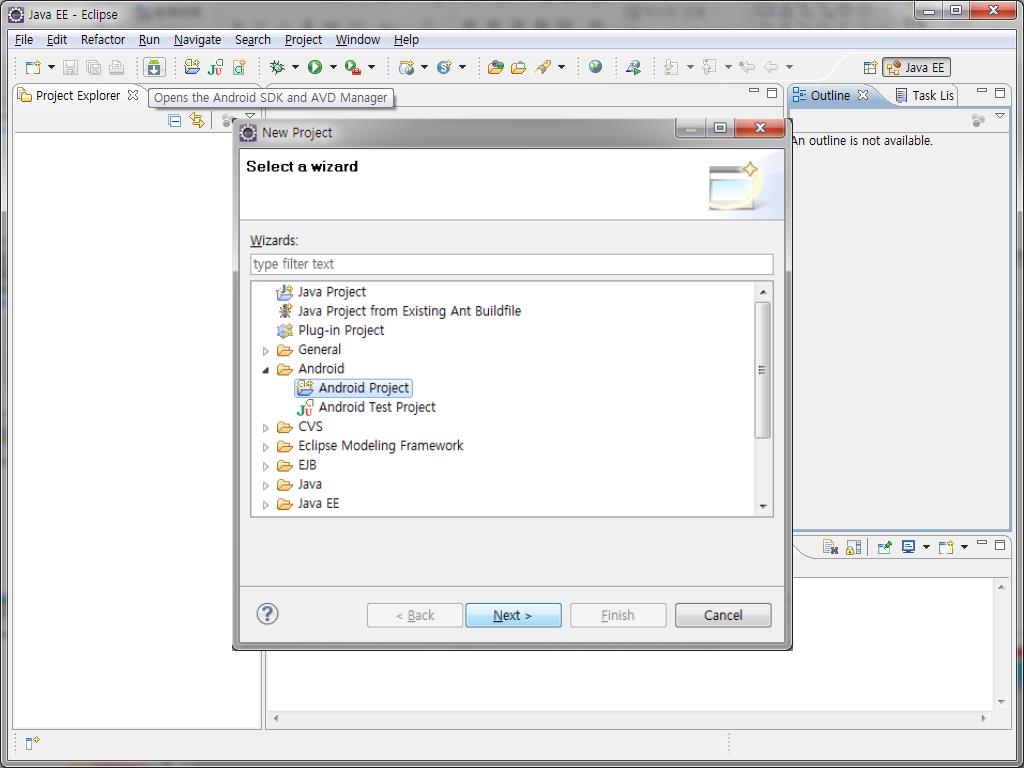Expand the Eclipse Modeling Framework folder

tap(266, 447)
